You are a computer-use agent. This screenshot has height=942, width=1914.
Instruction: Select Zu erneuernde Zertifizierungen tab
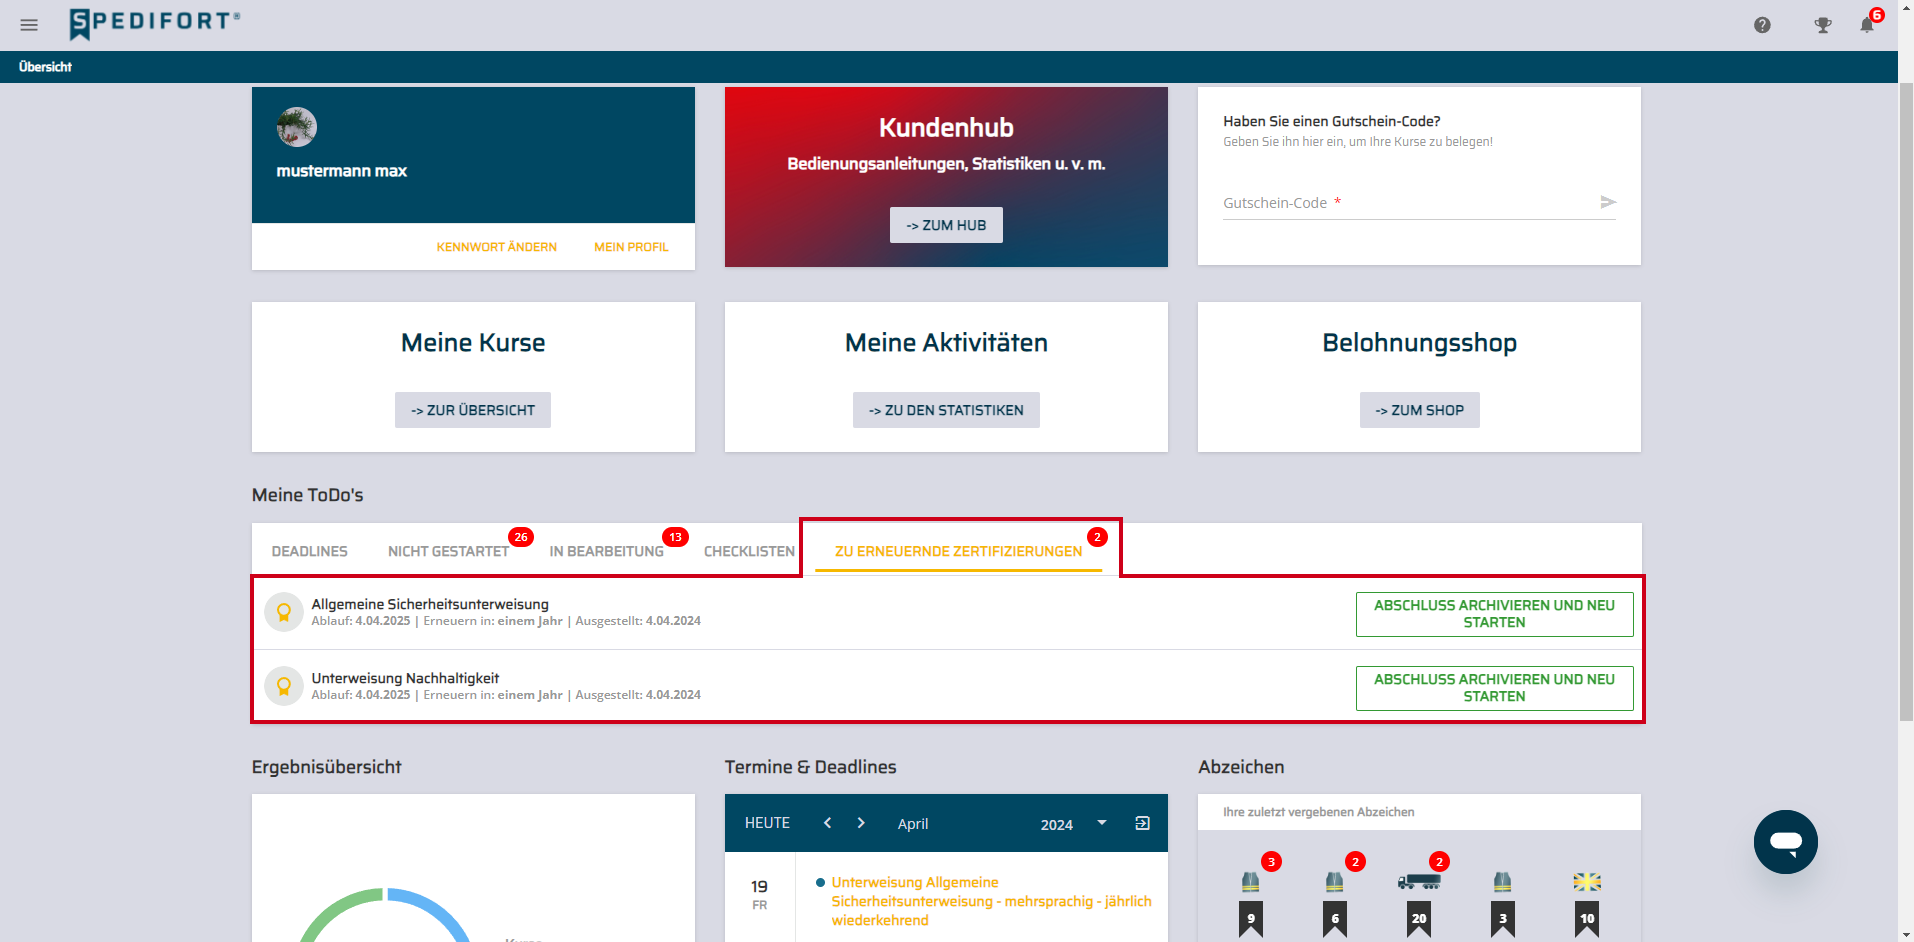pyautogui.click(x=958, y=551)
